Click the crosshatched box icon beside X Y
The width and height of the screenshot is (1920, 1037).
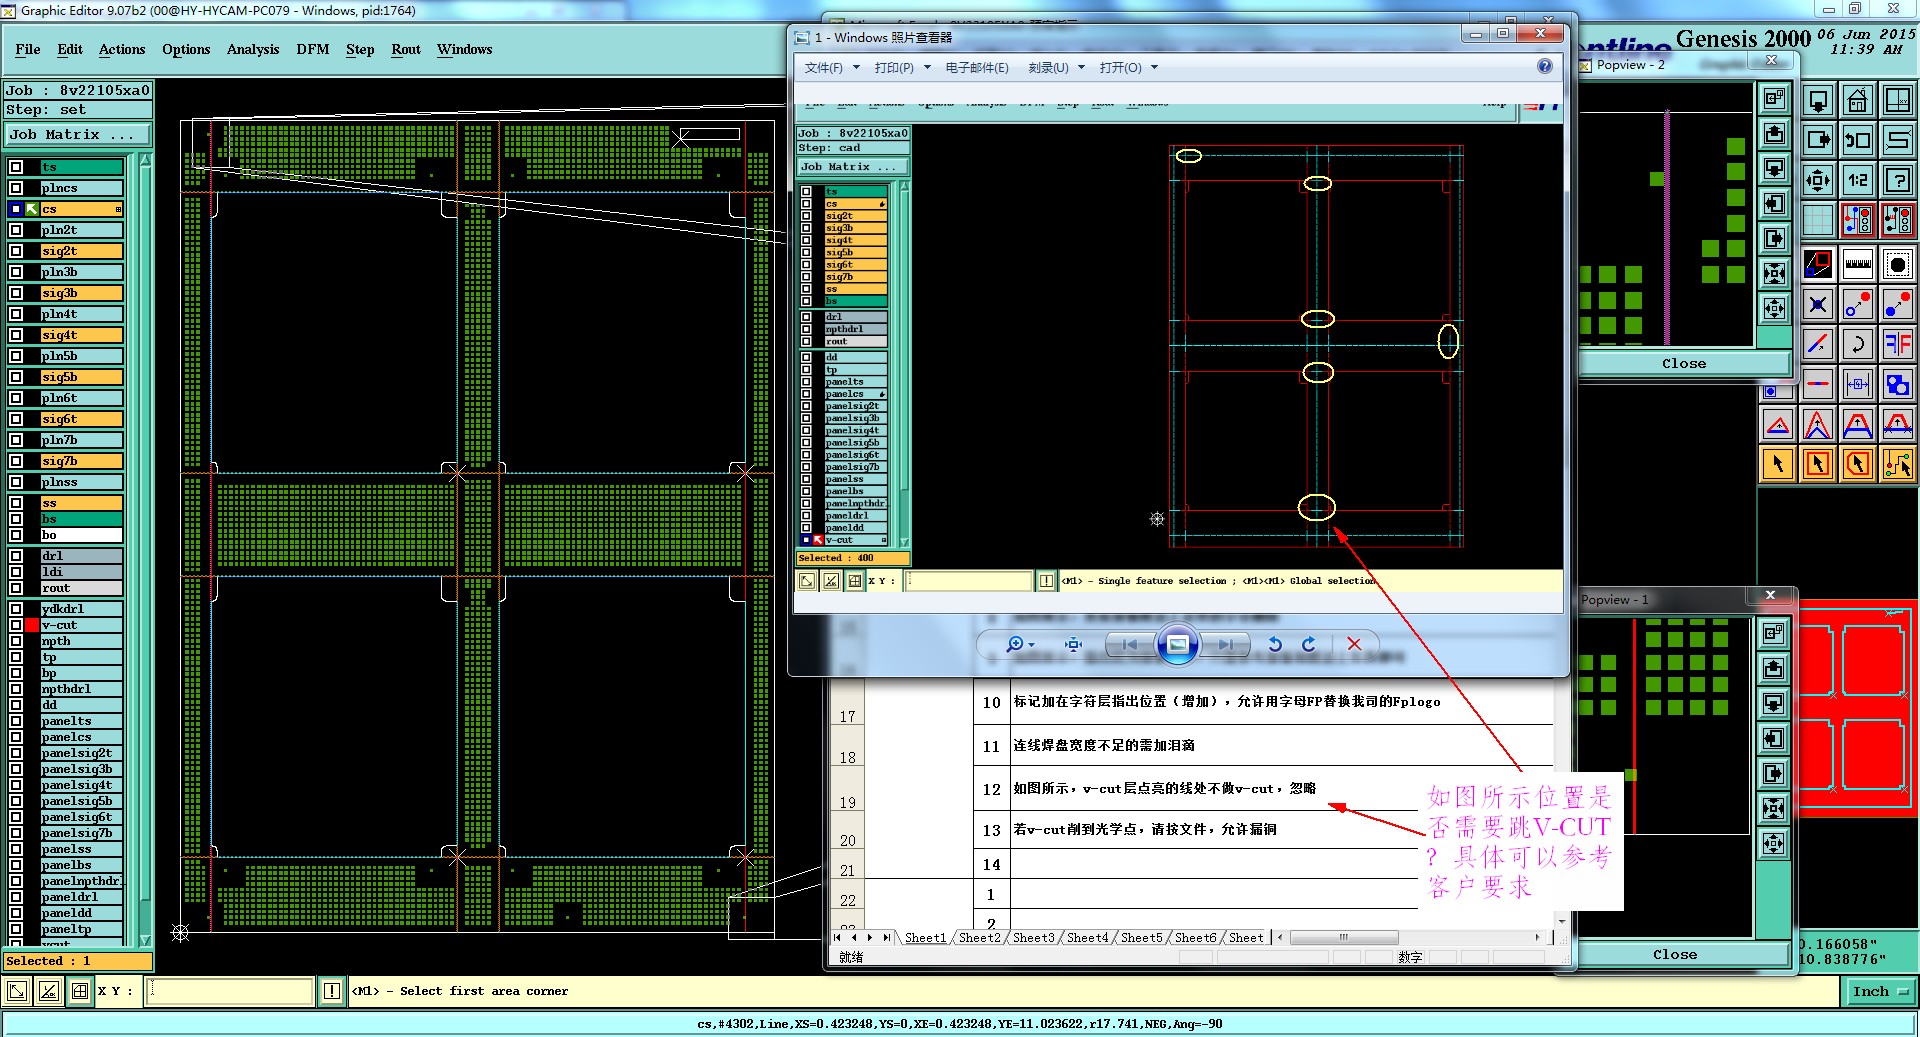click(79, 991)
